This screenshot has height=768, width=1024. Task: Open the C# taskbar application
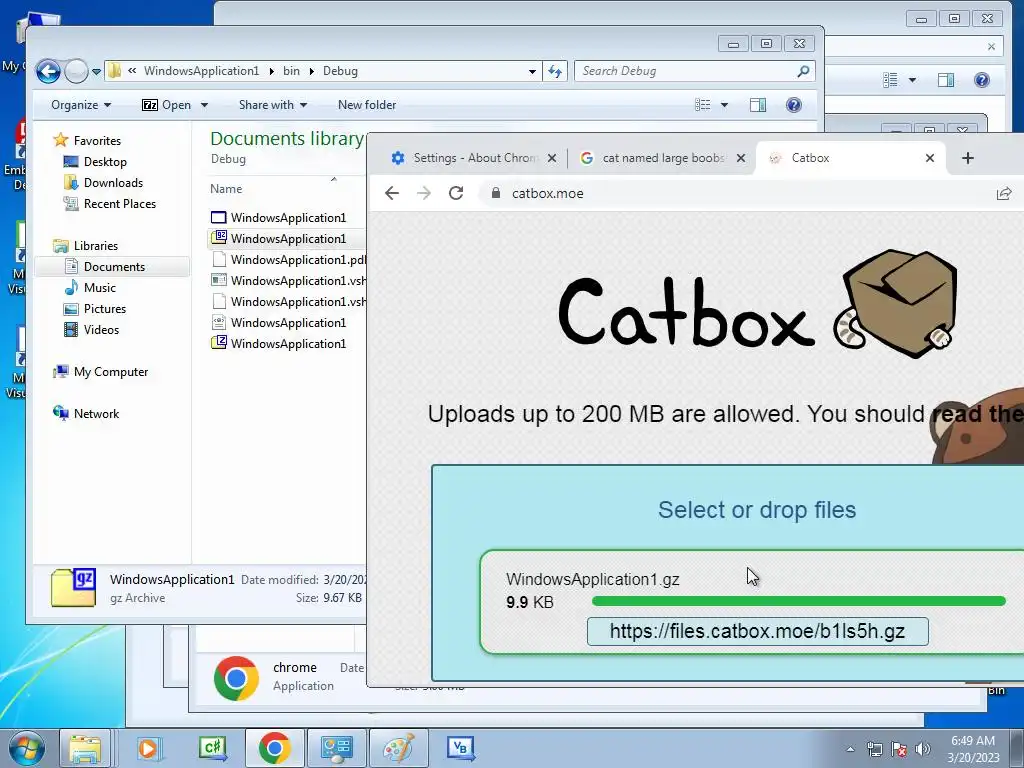(x=212, y=748)
